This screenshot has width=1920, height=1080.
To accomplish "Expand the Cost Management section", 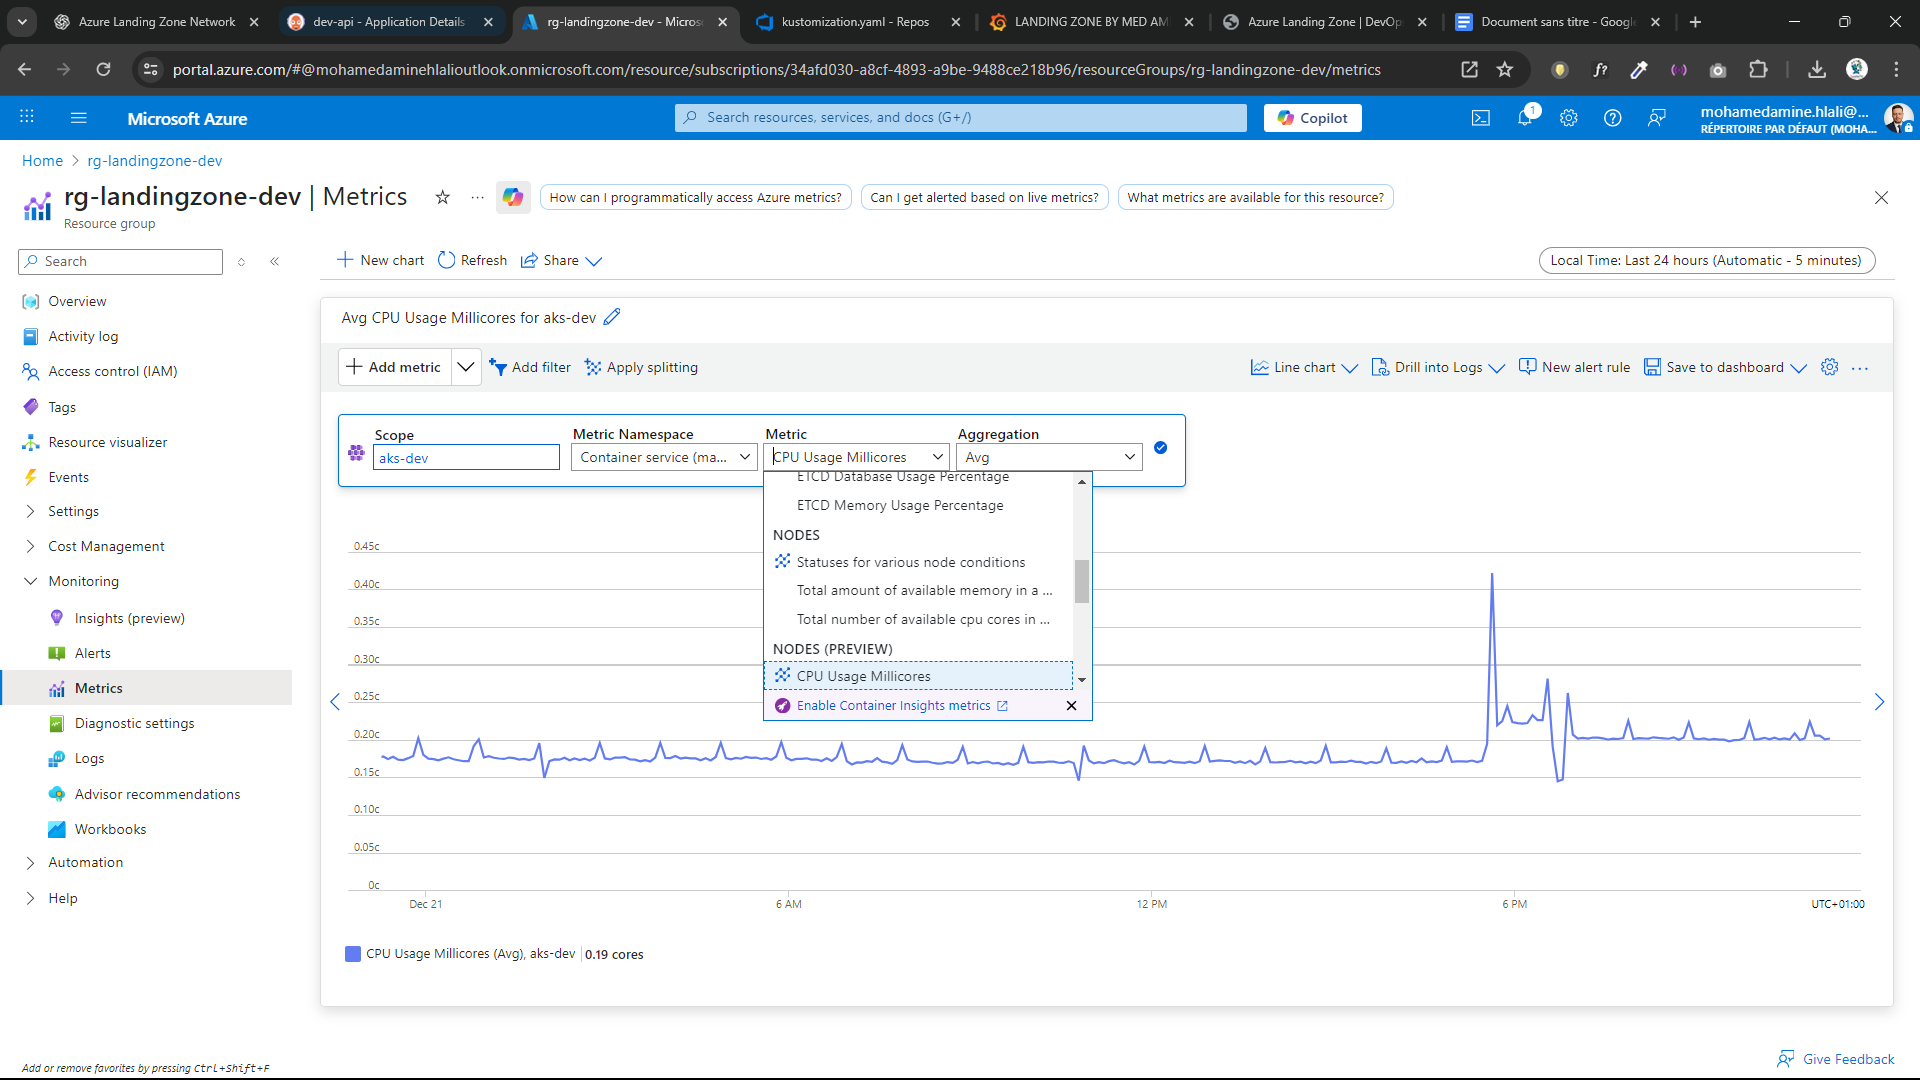I will pos(106,545).
